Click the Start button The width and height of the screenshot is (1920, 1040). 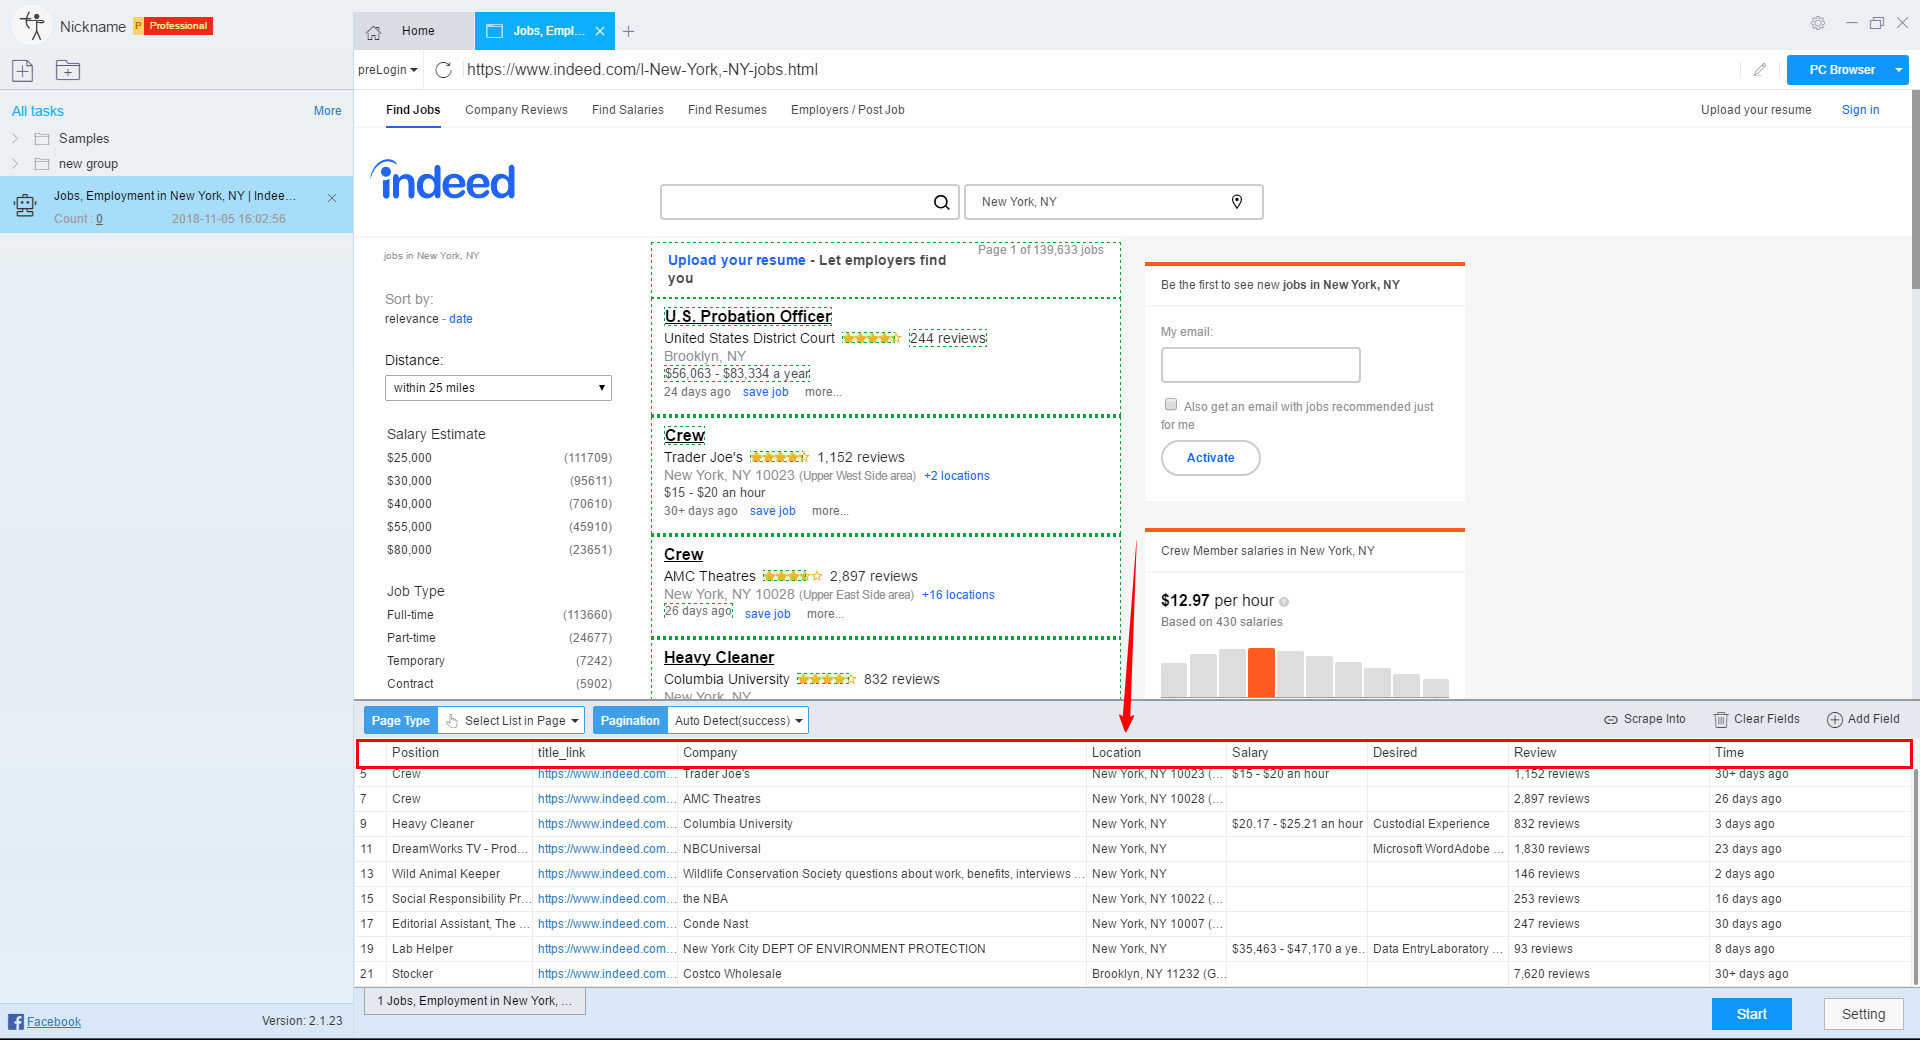coord(1751,1014)
